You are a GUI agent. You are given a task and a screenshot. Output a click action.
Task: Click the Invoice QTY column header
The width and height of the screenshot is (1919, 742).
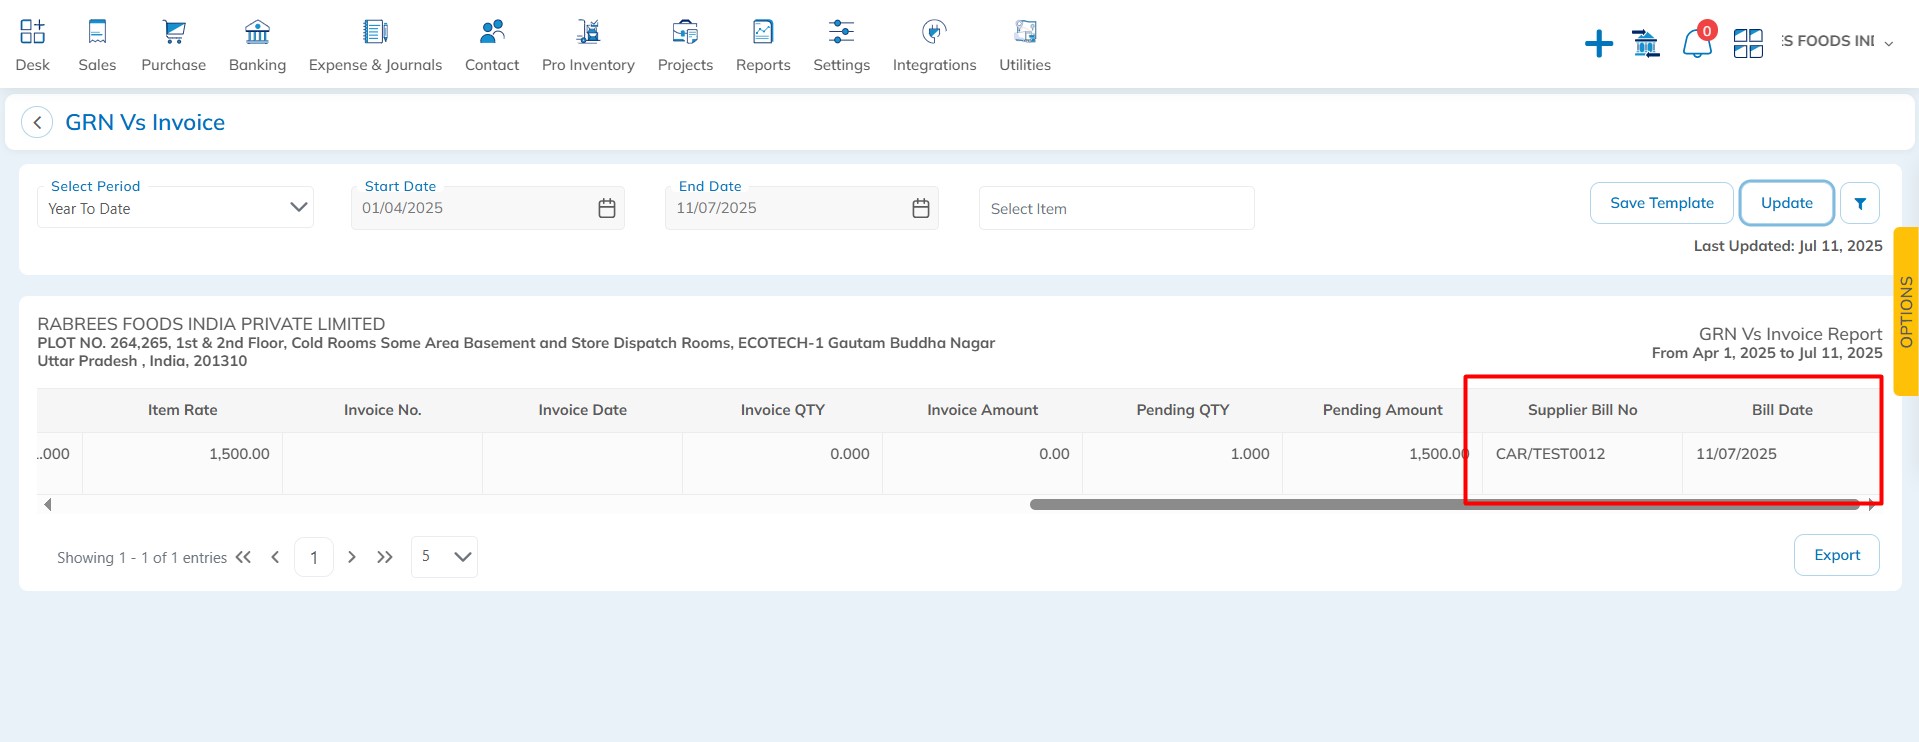[783, 410]
